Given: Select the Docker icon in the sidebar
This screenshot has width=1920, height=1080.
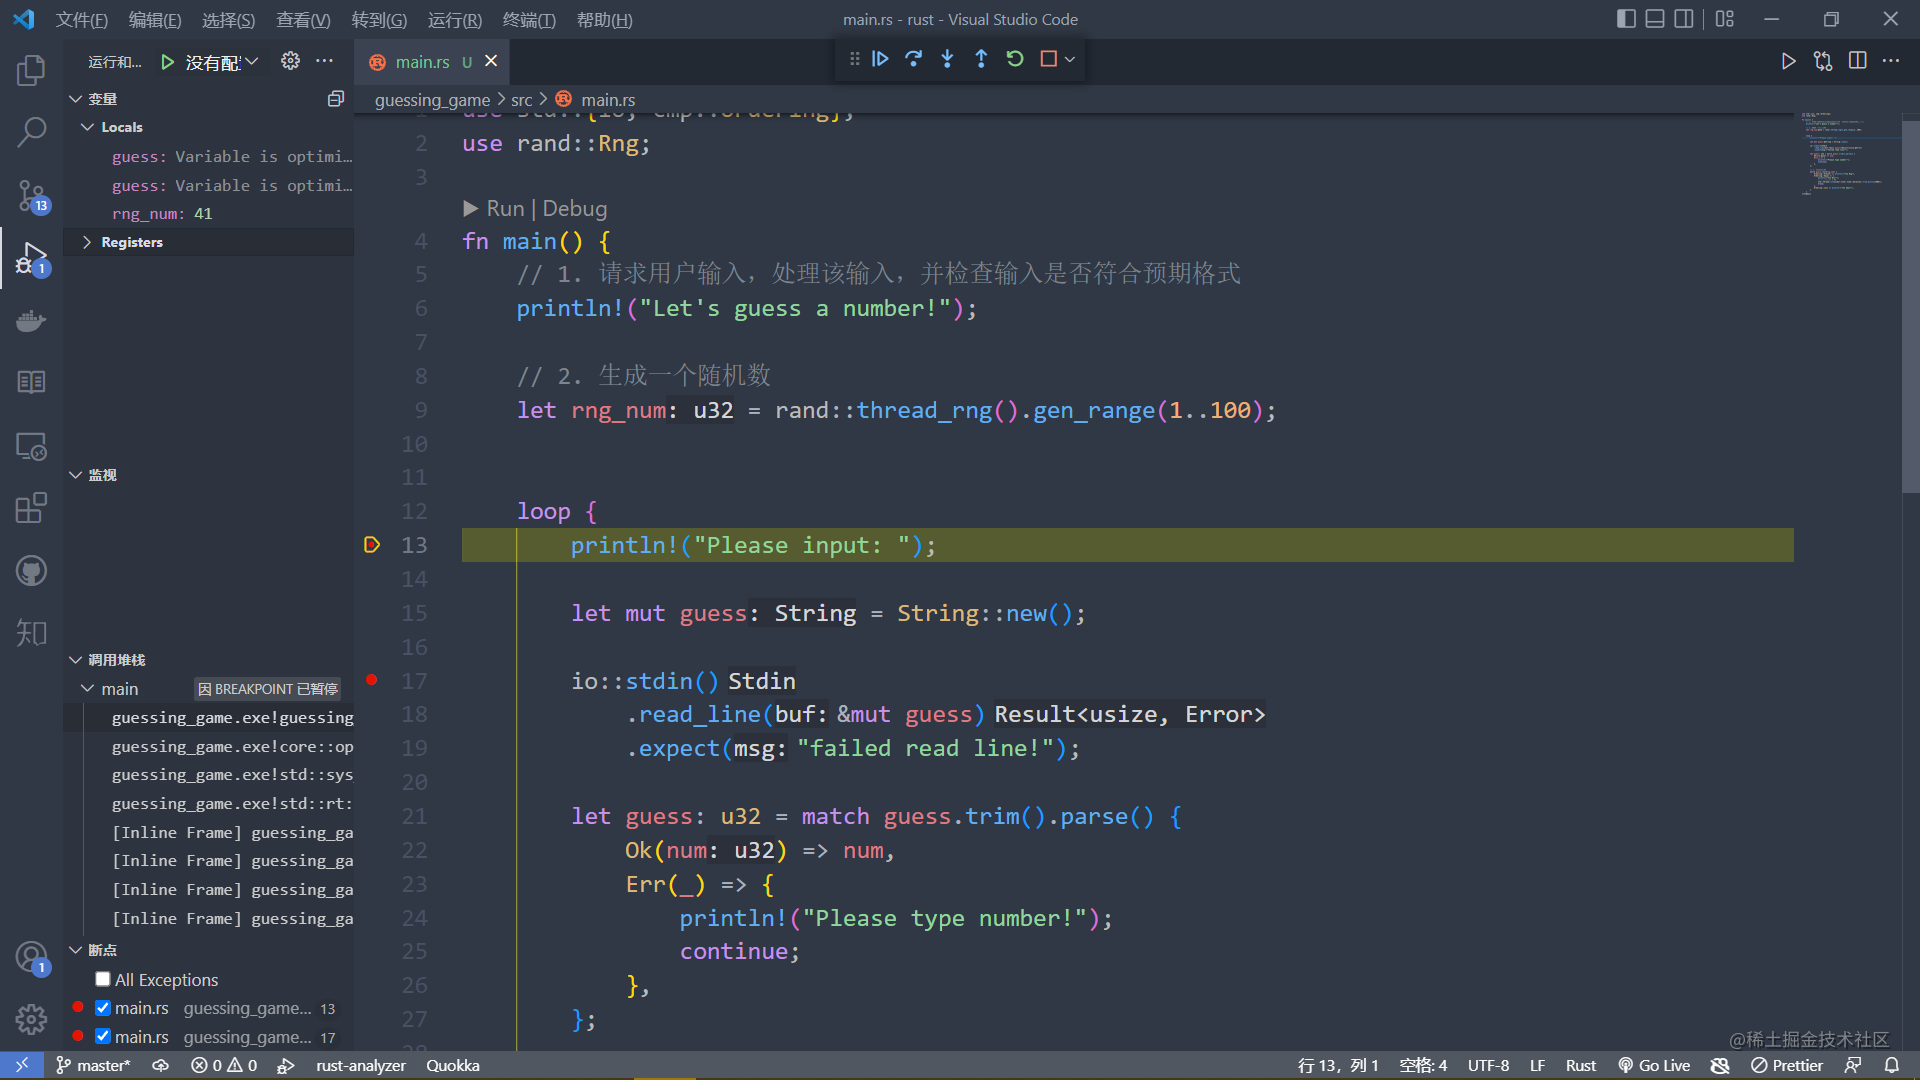Looking at the screenshot, I should point(31,321).
